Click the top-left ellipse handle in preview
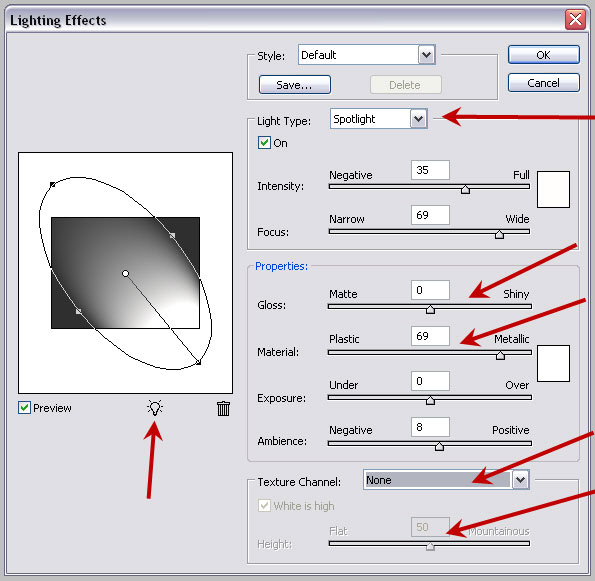Viewport: 595px width, 581px height. 52,184
